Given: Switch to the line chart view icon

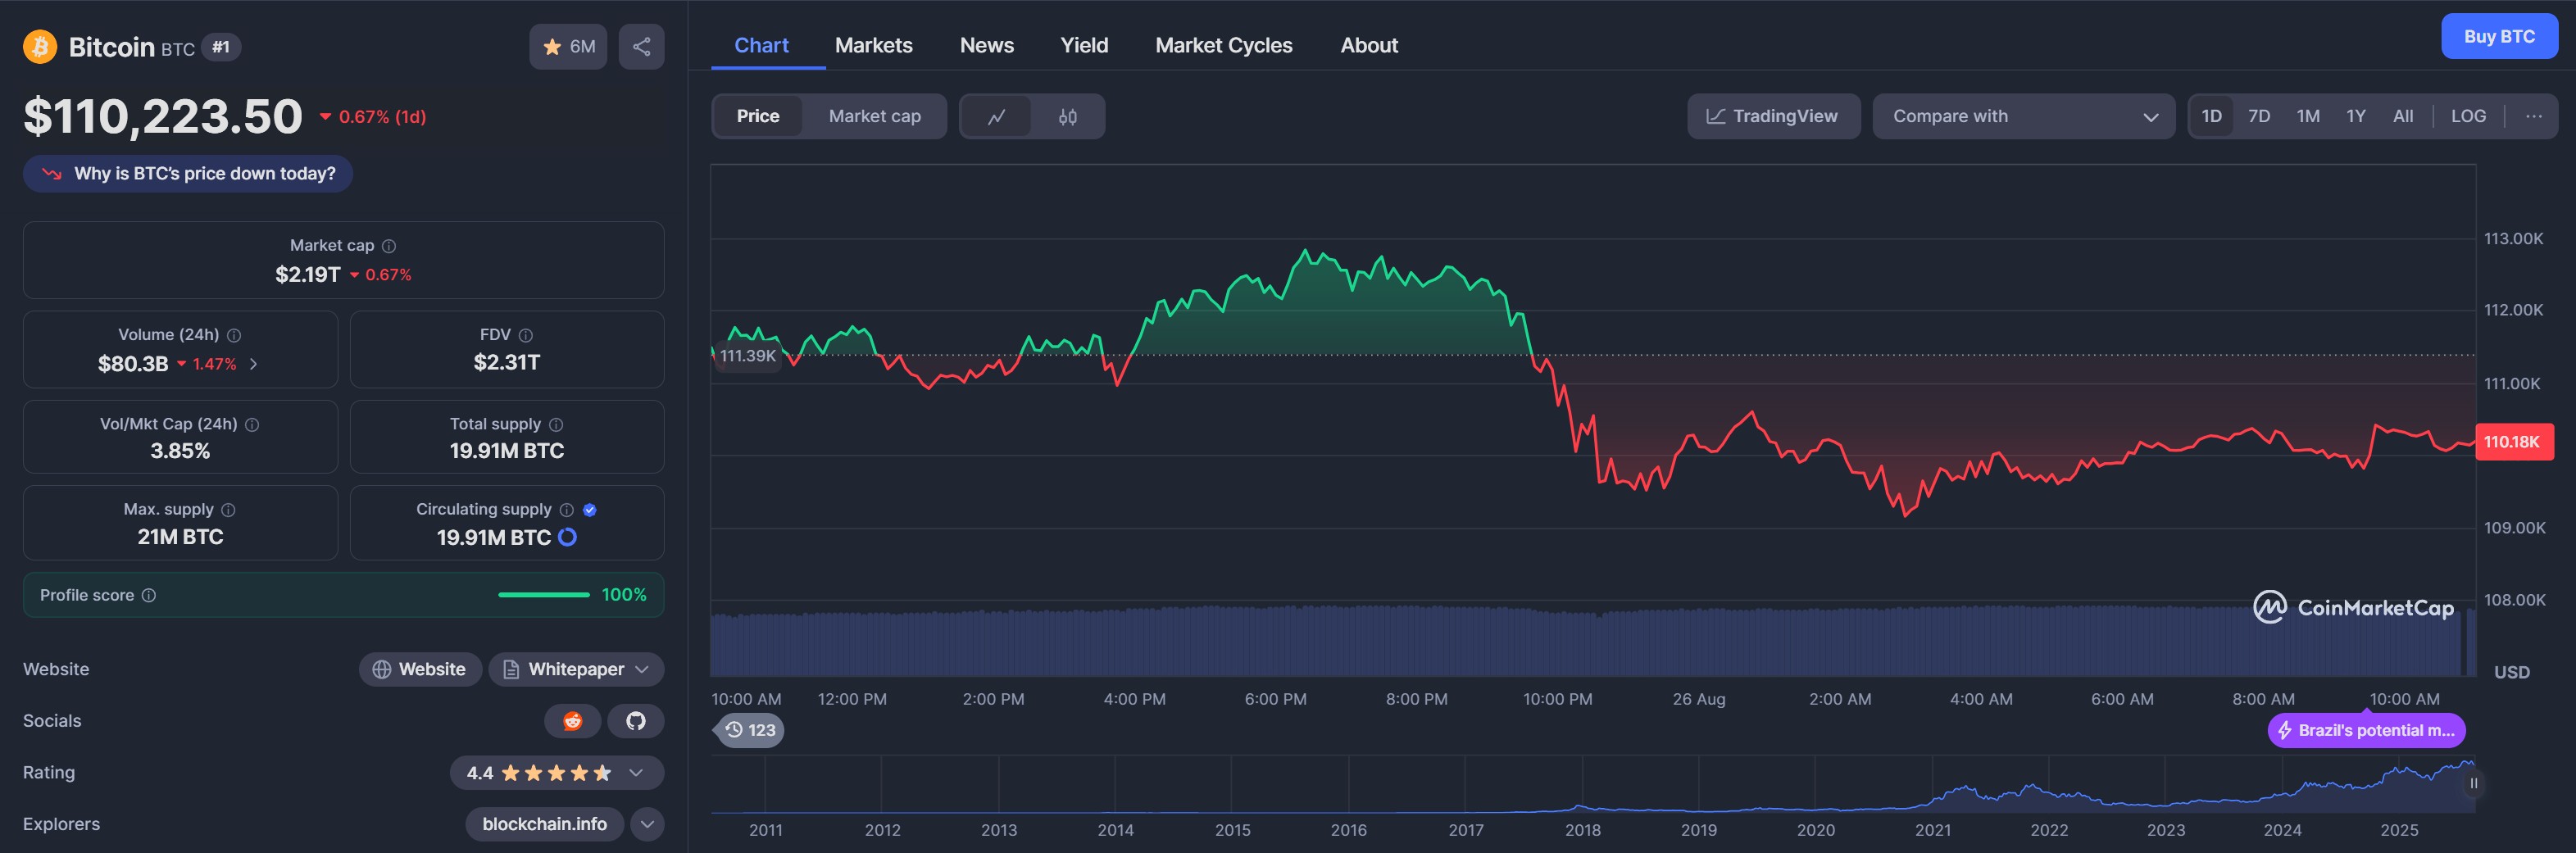Looking at the screenshot, I should click(x=996, y=117).
